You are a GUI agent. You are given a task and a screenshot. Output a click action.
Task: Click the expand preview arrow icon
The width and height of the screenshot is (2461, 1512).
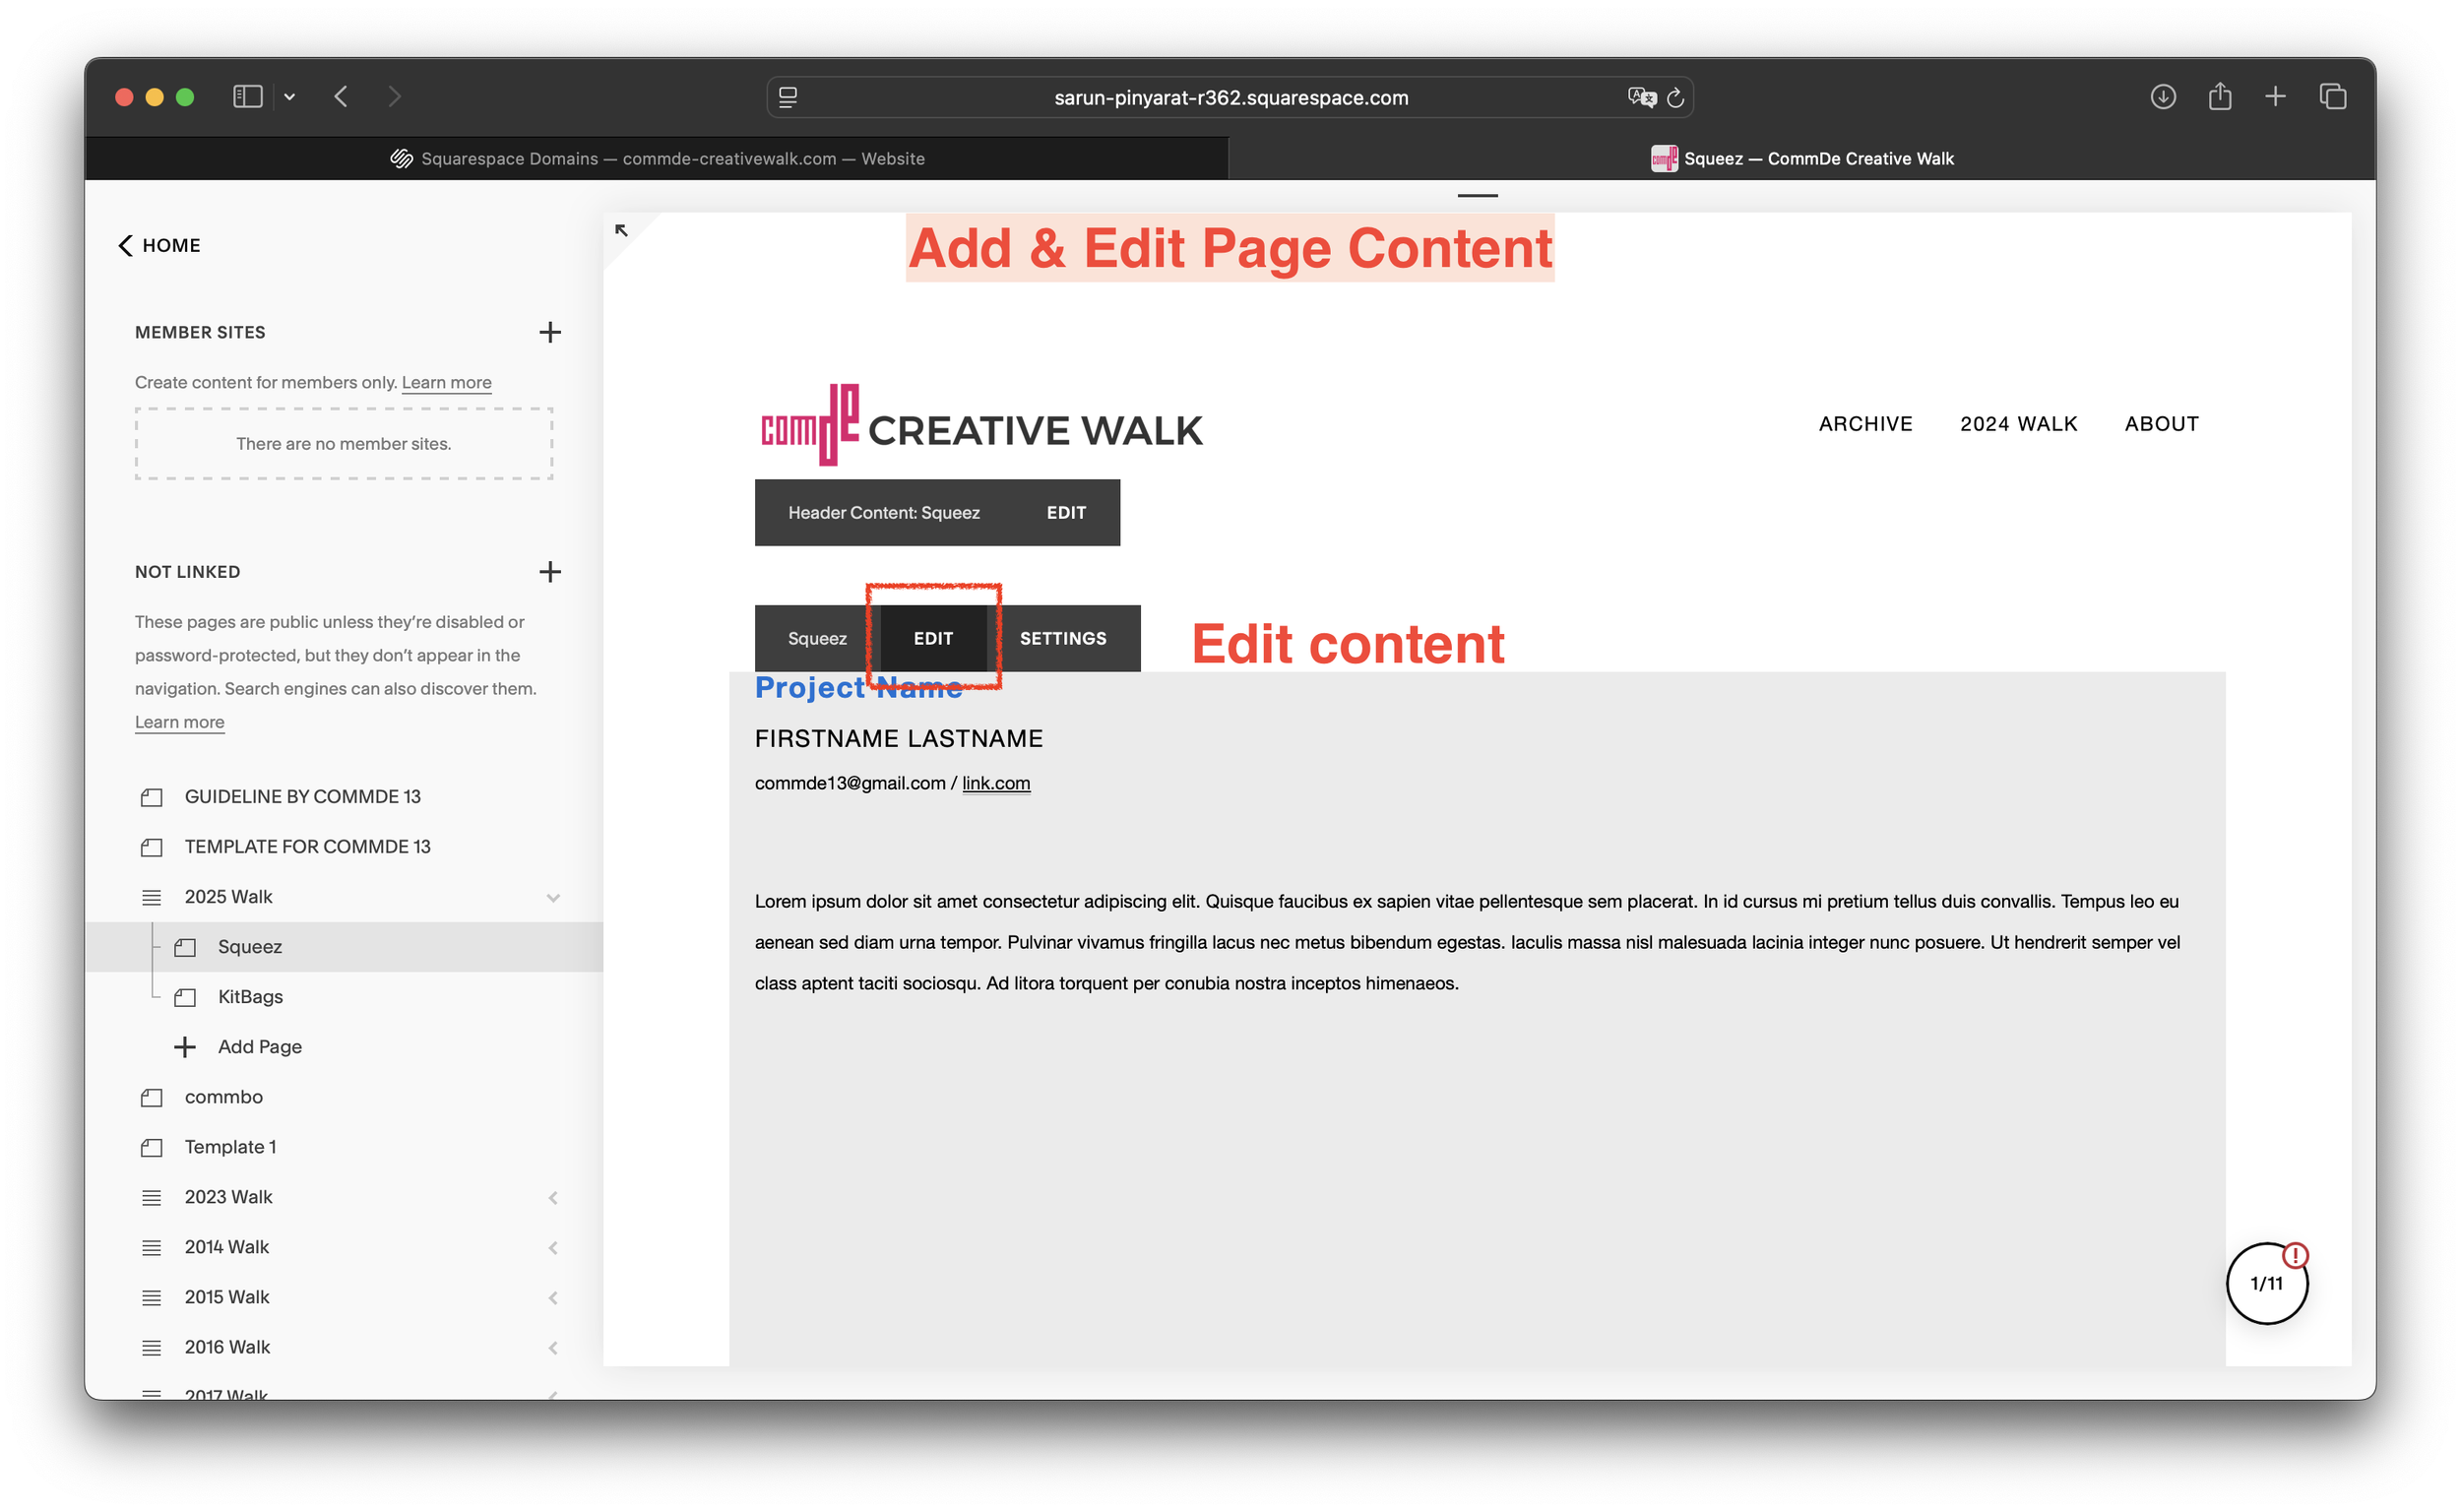pyautogui.click(x=621, y=231)
